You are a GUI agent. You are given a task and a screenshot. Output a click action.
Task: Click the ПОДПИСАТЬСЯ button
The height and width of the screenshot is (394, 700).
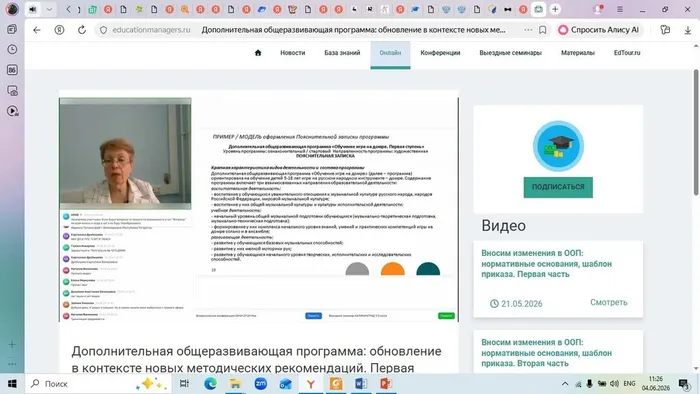point(558,187)
